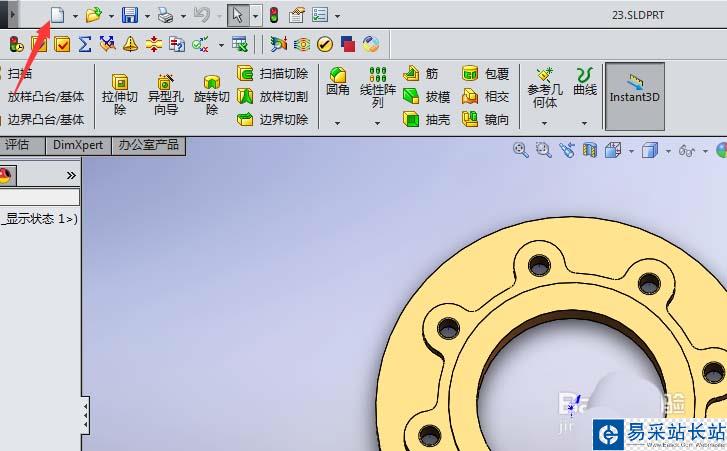Expand the dropdown under 线性阵列
Image resolution: width=727 pixels, height=451 pixels.
click(377, 123)
